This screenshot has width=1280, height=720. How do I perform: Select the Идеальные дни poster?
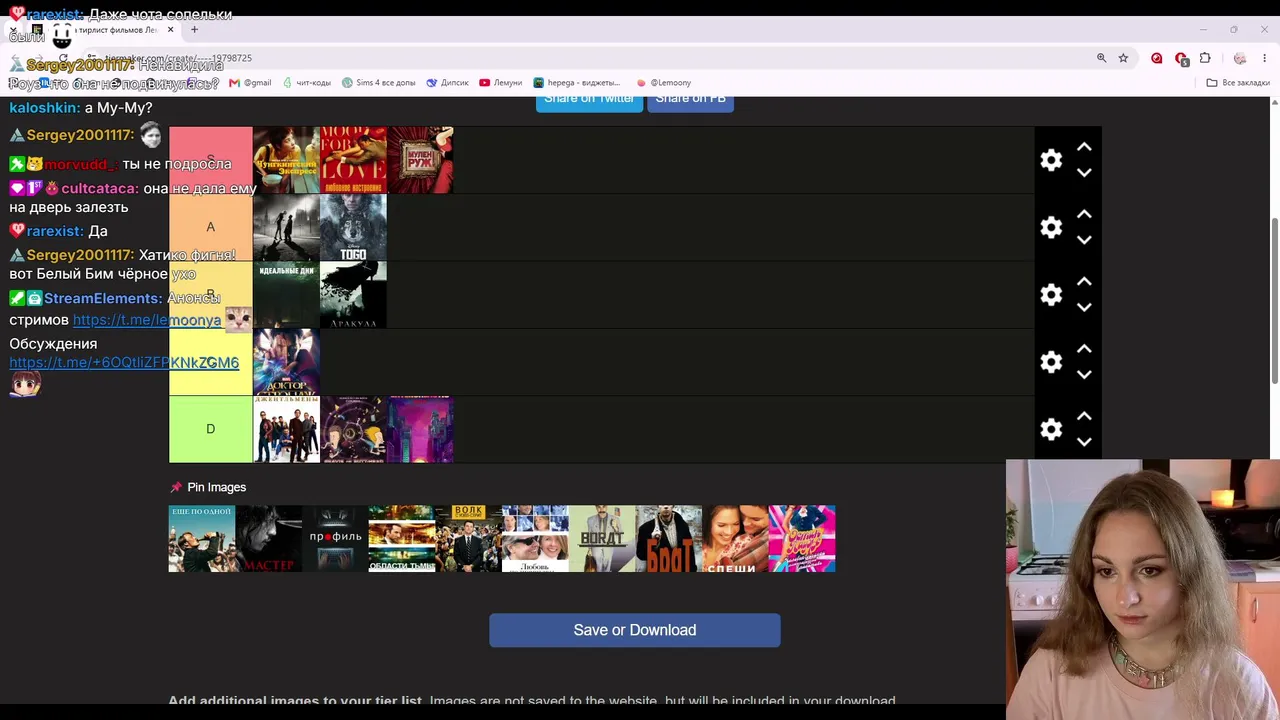click(286, 294)
